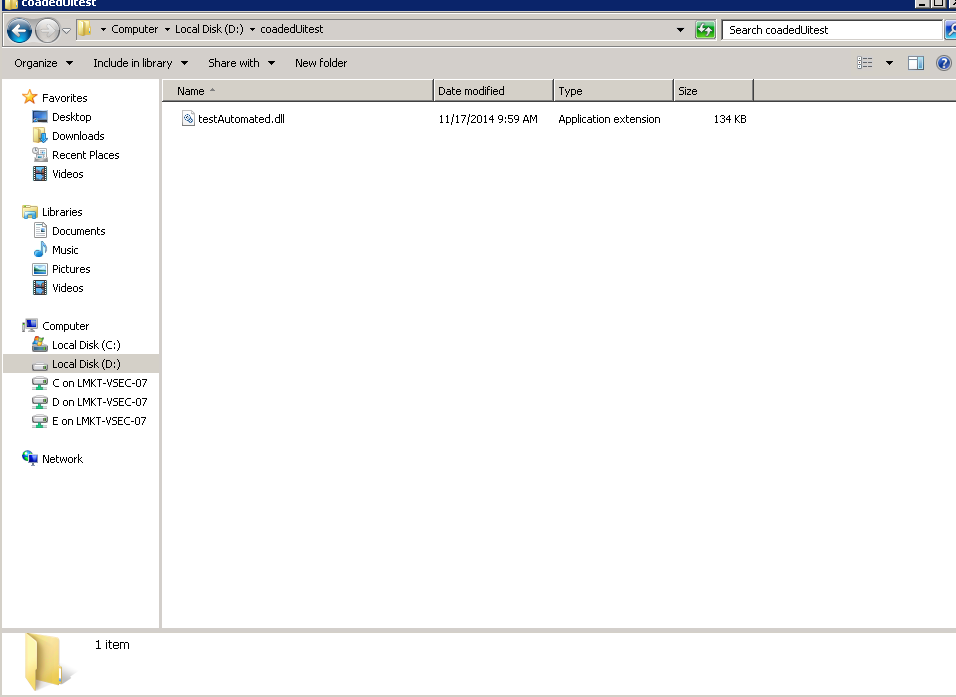956x697 pixels.
Task: Focus the Search coadedUitest box
Action: point(832,30)
